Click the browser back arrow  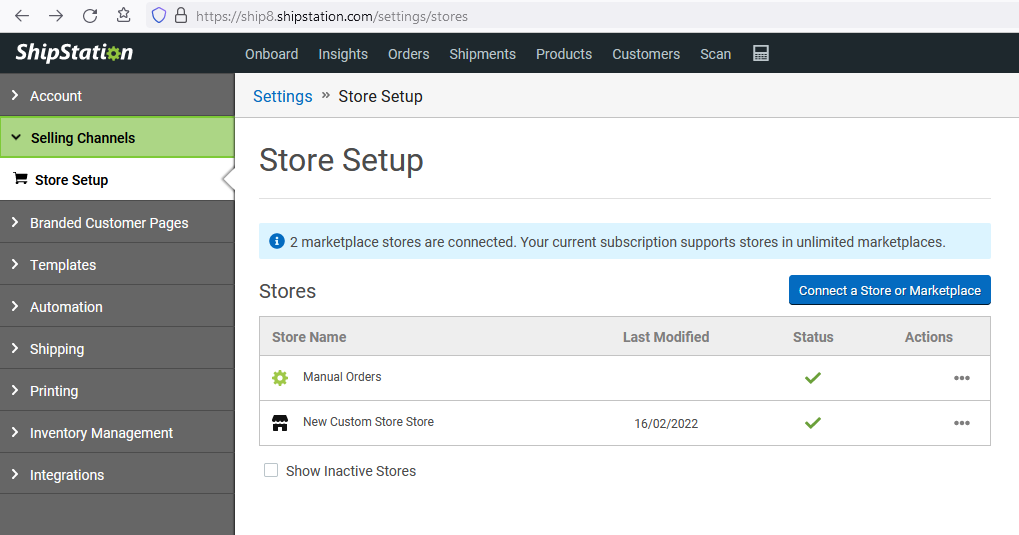click(x=22, y=16)
